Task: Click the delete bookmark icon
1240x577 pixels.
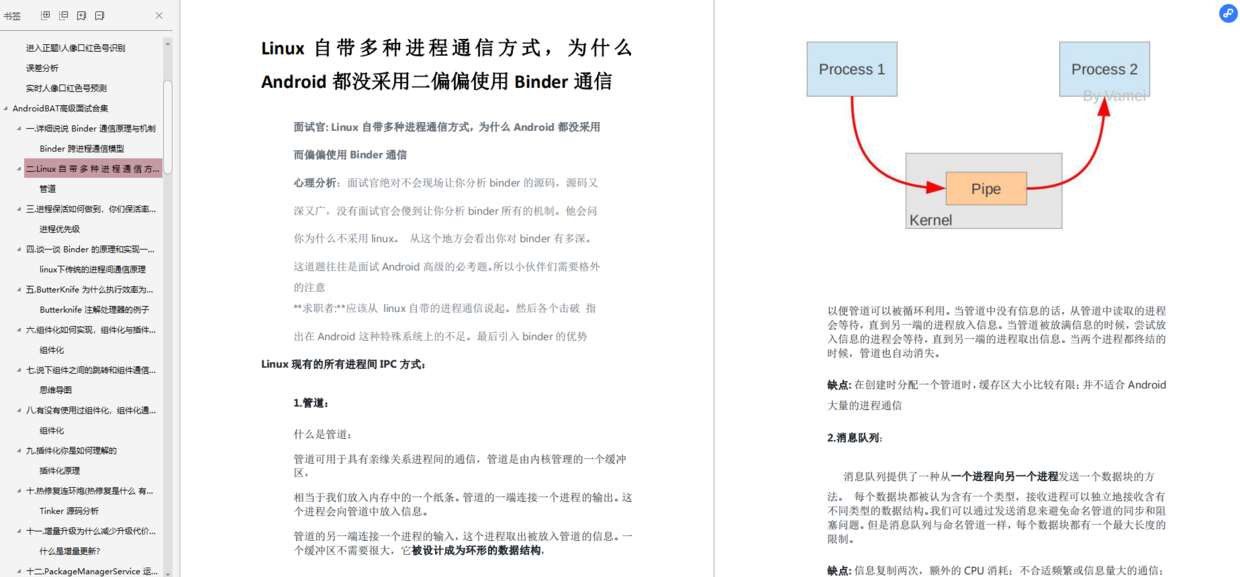Action: (x=100, y=16)
